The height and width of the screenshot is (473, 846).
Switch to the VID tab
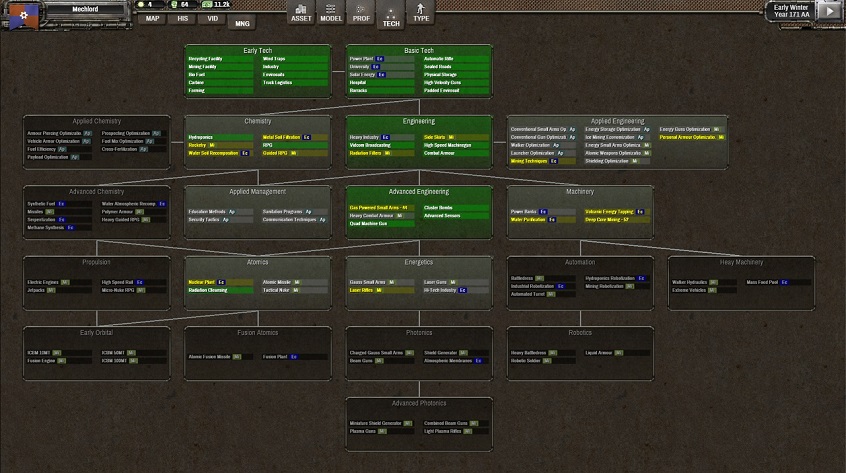click(x=213, y=19)
